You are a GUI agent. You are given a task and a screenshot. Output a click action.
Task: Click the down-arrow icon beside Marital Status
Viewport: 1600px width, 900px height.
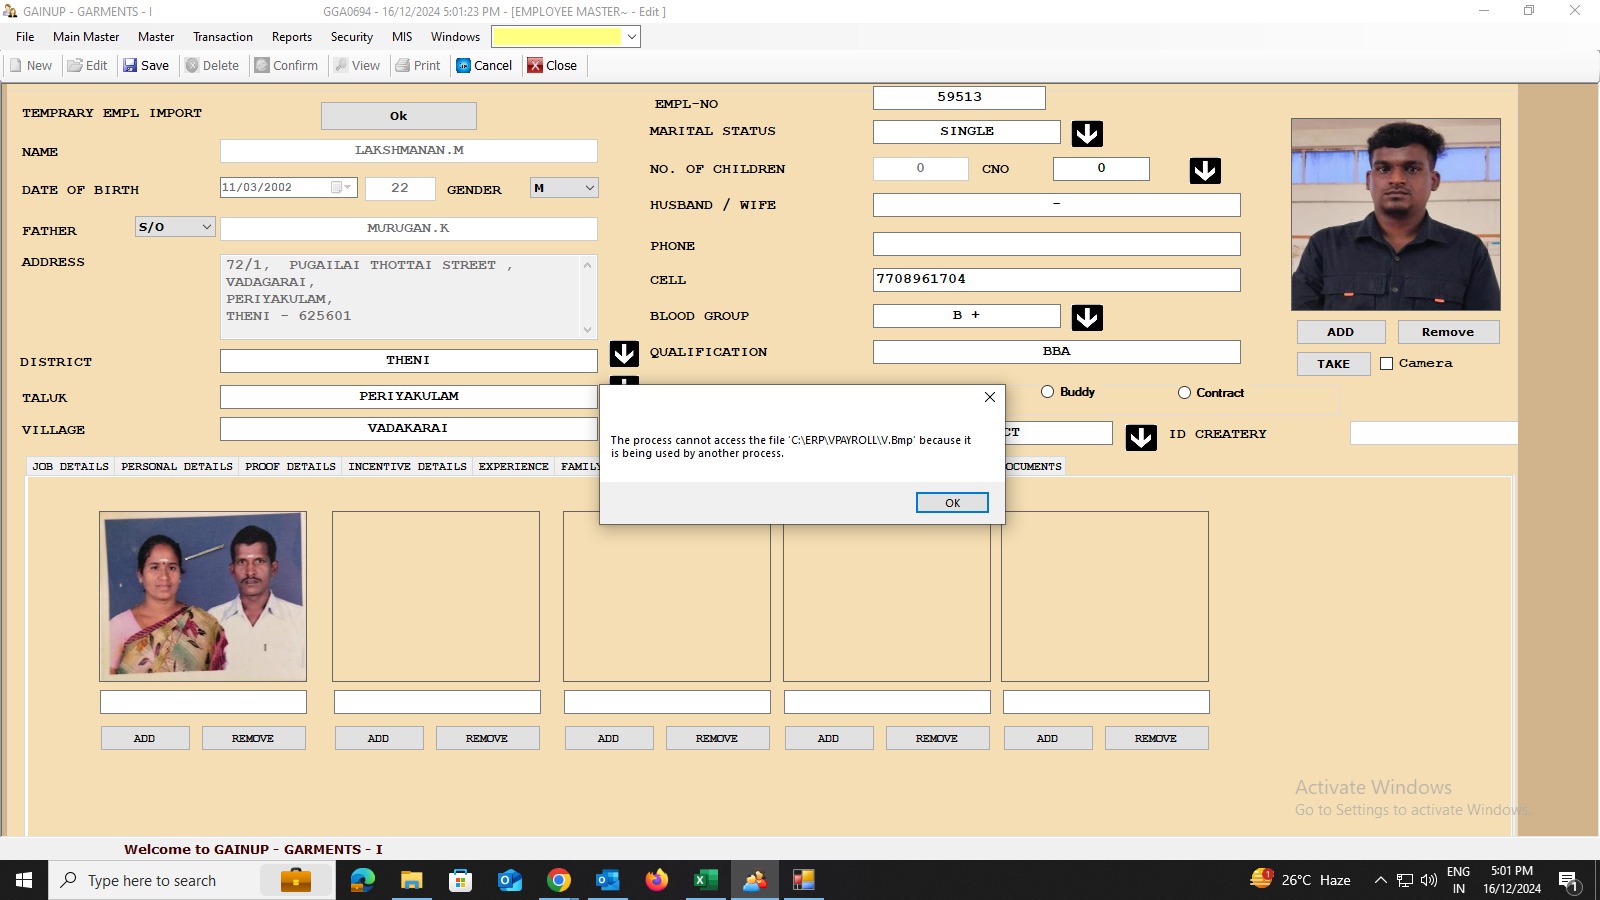click(x=1087, y=133)
